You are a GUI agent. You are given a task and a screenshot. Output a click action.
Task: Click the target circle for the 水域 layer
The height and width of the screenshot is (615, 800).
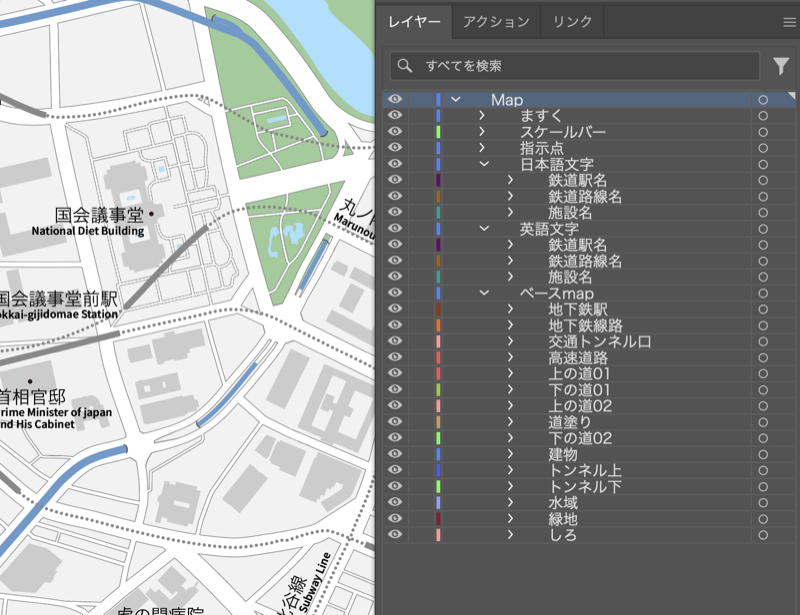coord(762,501)
